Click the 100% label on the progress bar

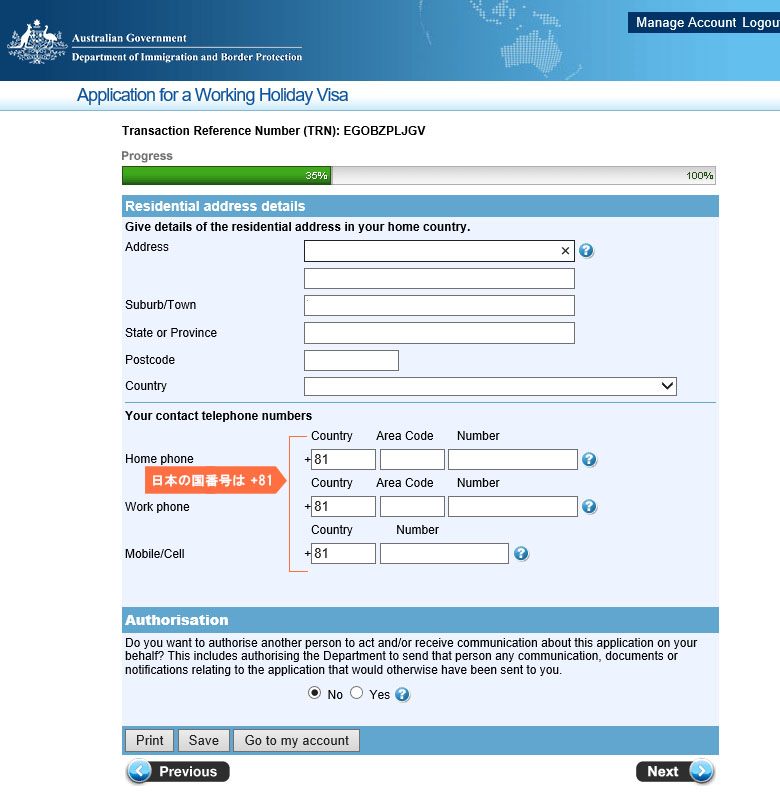point(699,176)
